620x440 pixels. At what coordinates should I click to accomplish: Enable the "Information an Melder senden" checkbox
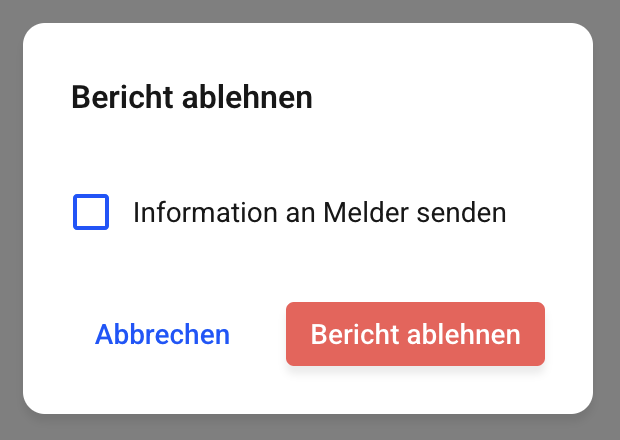coord(91,212)
